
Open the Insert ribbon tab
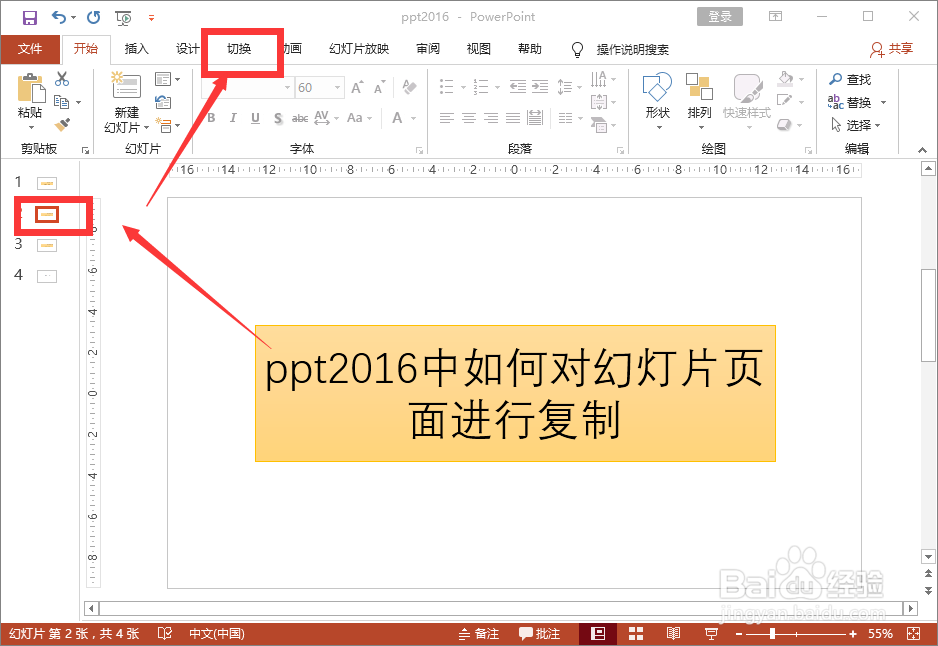[136, 49]
